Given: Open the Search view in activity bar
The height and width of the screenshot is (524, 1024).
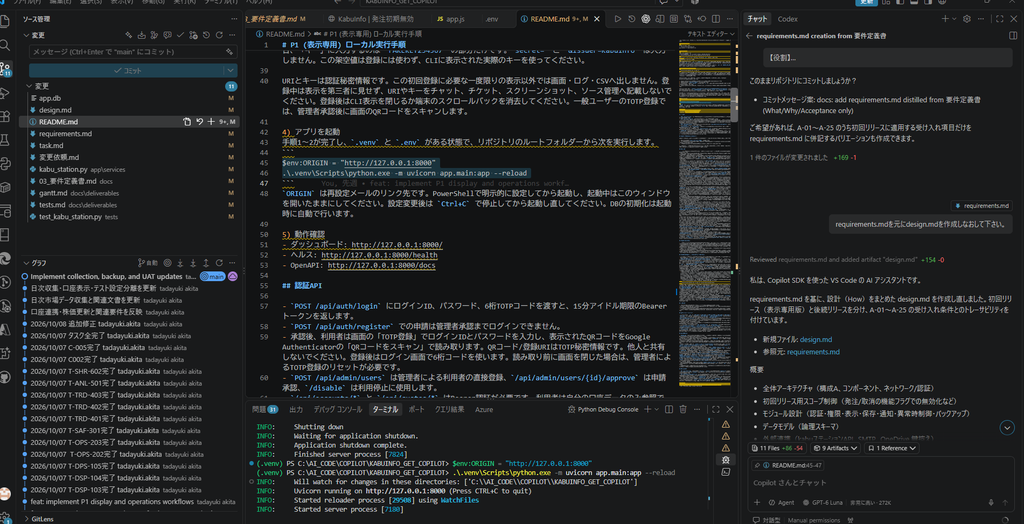Looking at the screenshot, I should tap(5, 45).
